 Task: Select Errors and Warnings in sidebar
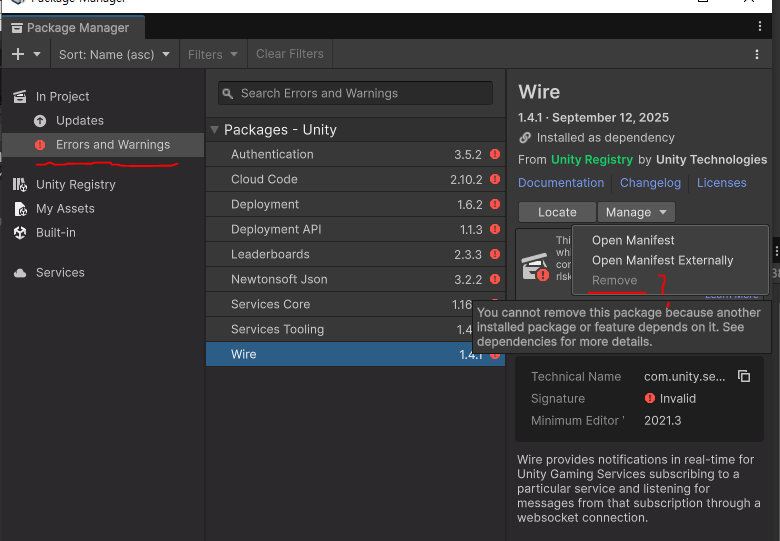(103, 145)
